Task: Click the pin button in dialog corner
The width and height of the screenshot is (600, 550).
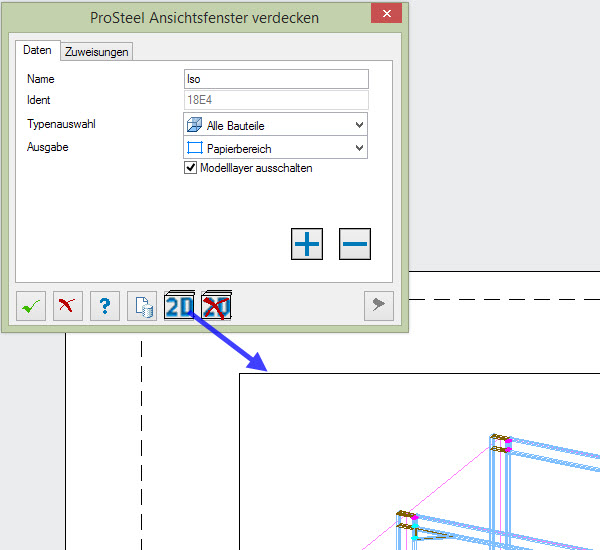Action: 379,306
